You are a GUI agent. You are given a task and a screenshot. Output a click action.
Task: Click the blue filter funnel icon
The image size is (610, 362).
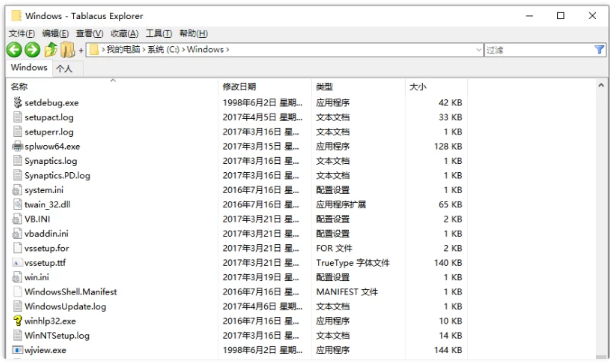point(599,50)
